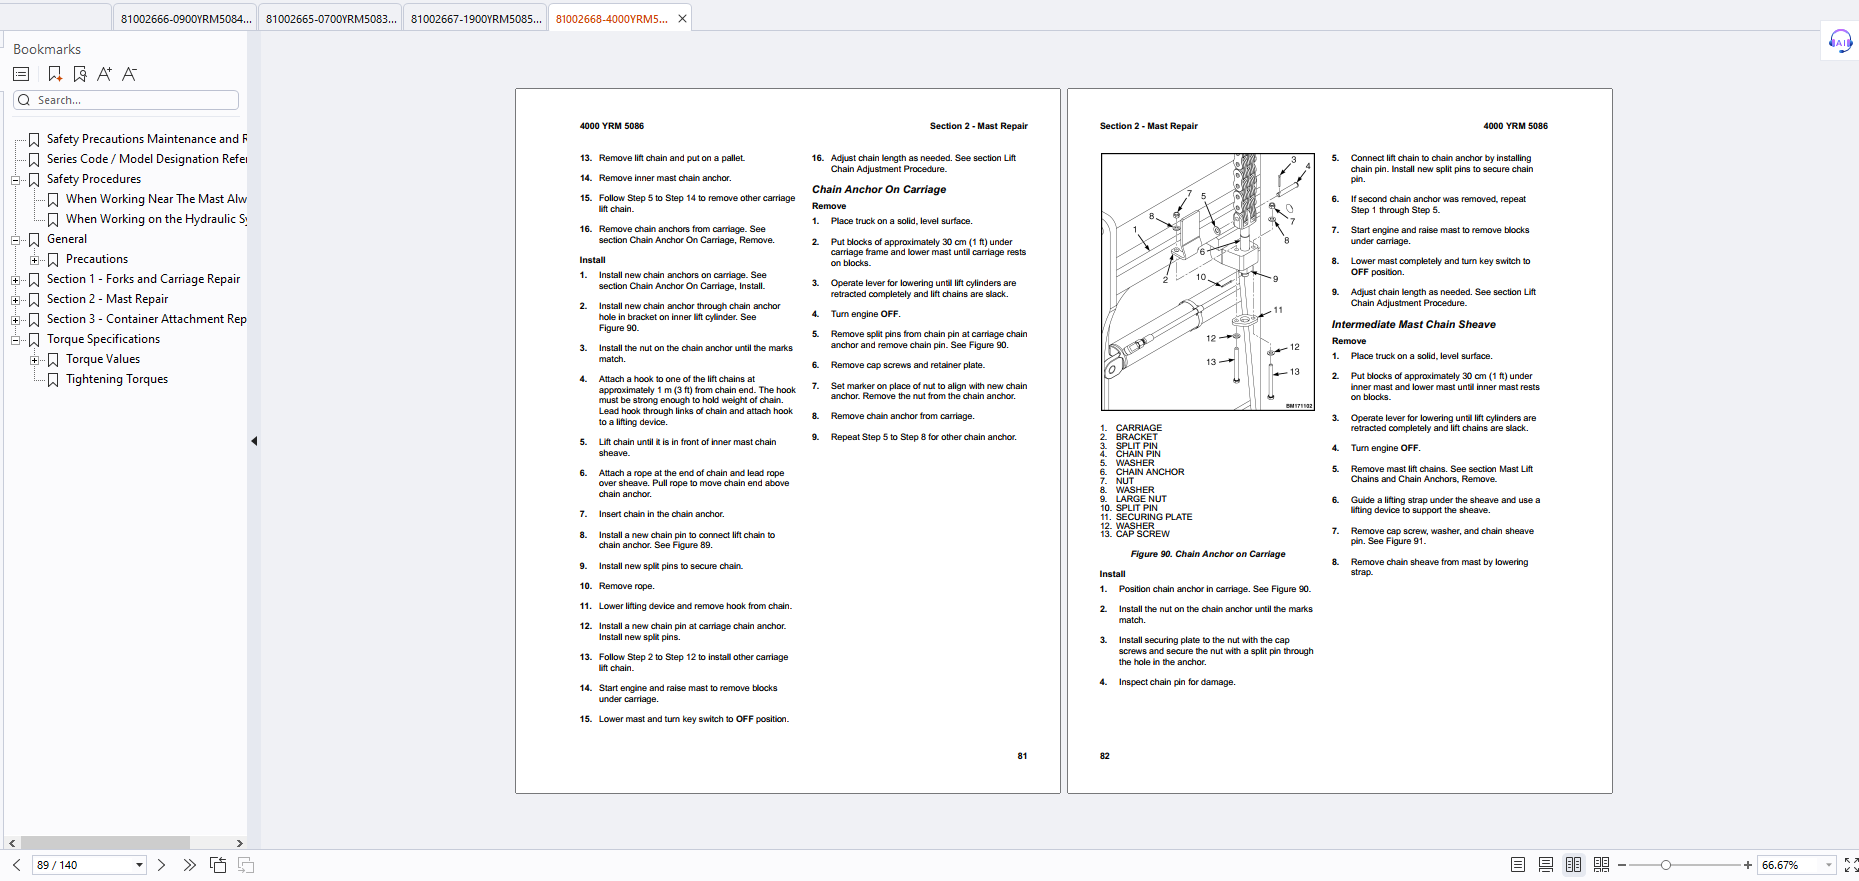
Task: Add a new bookmark
Action: pos(55,74)
